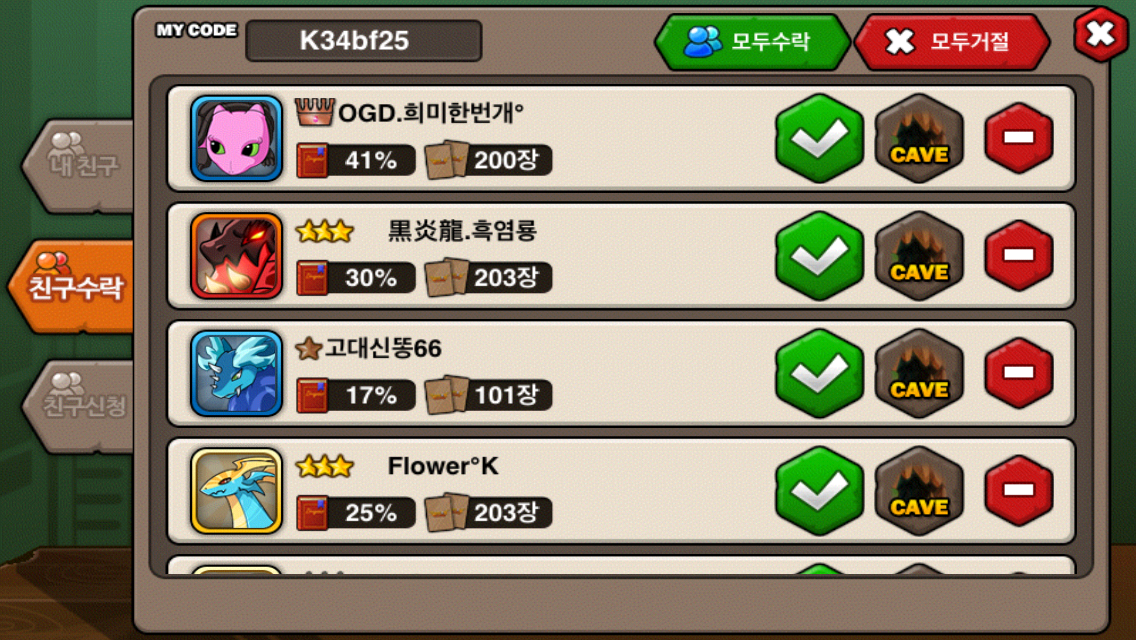1136x640 pixels.
Task: Accept 고대신똥66 with the green check
Action: point(819,373)
